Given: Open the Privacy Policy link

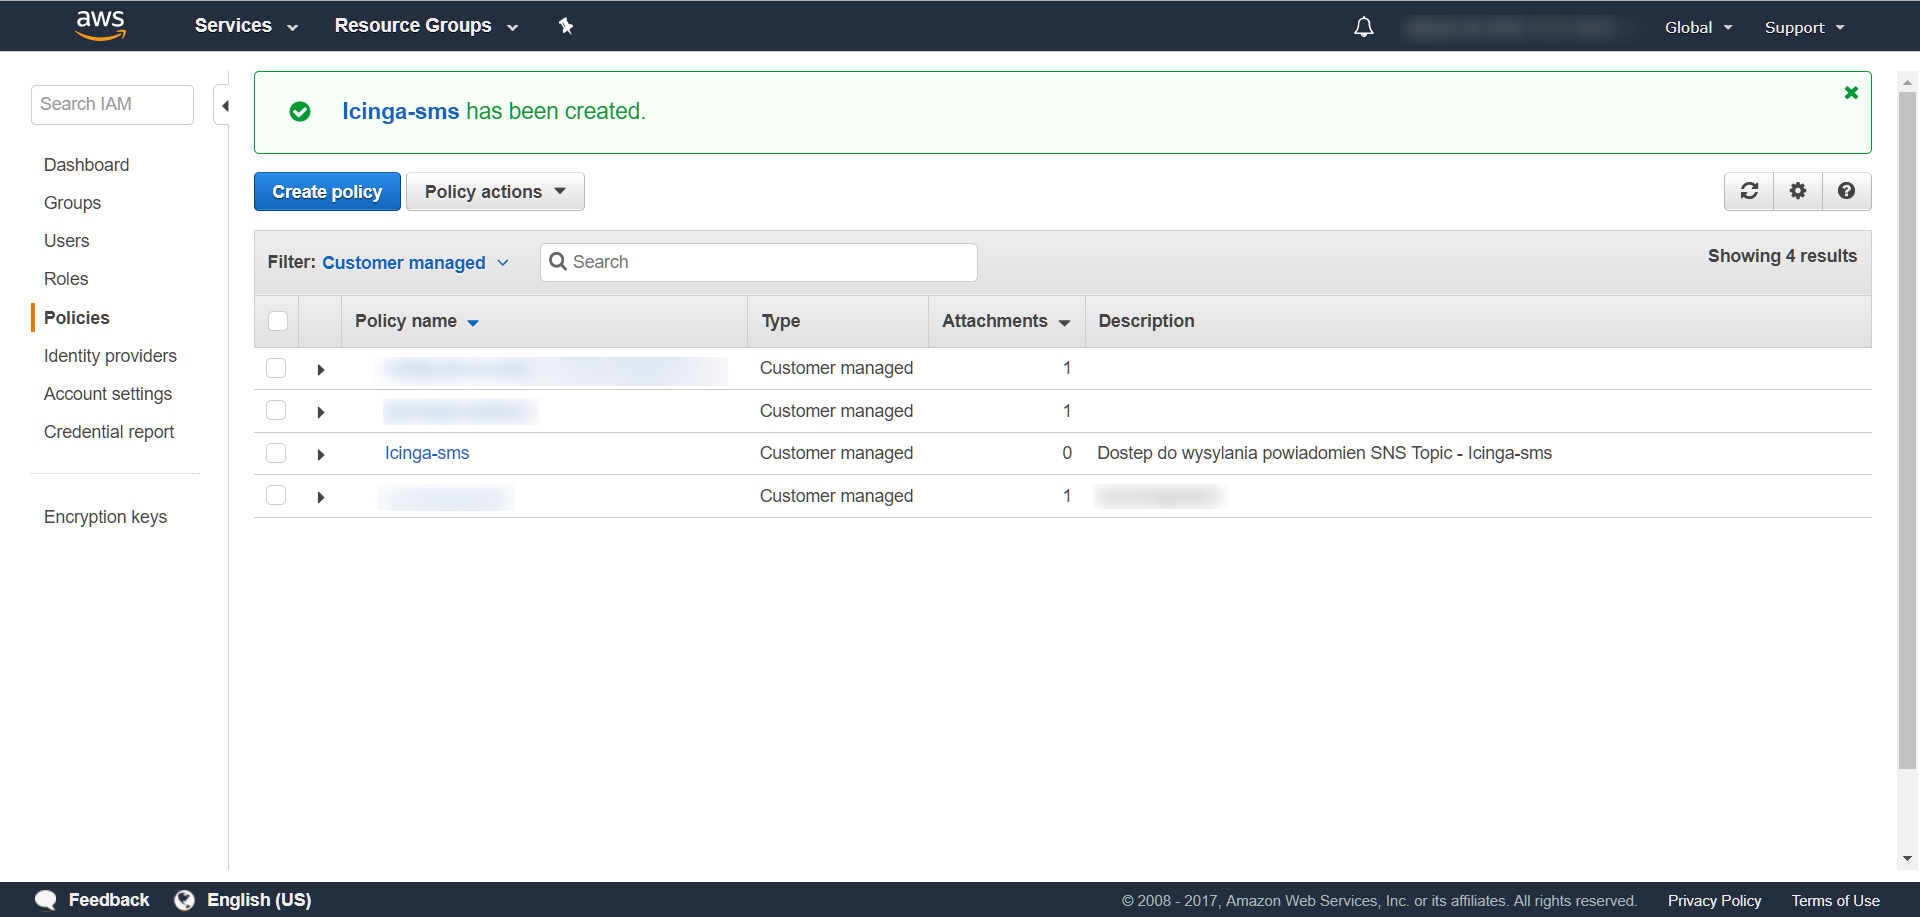Looking at the screenshot, I should point(1714,901).
